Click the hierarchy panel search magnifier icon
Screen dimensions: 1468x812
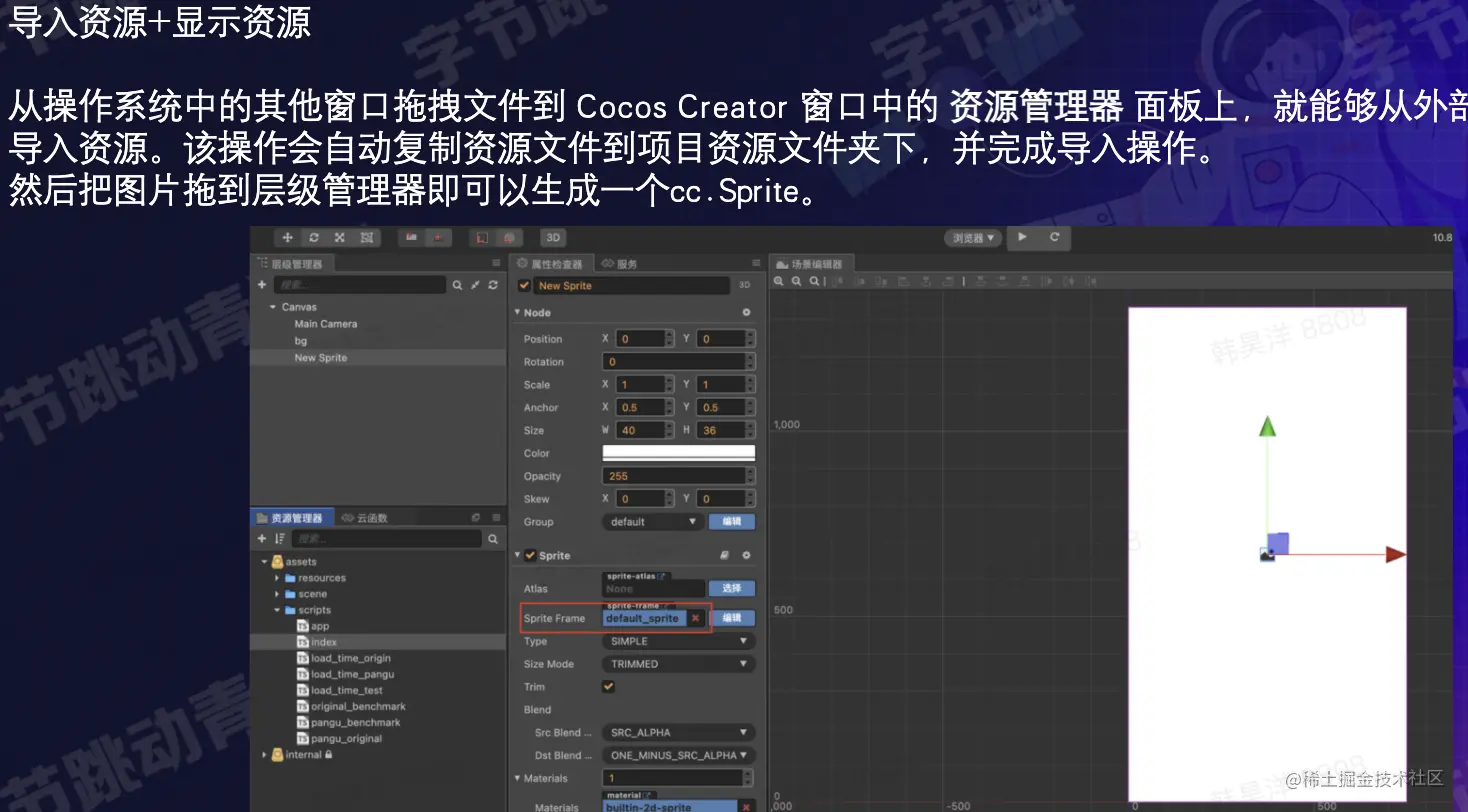coord(457,285)
